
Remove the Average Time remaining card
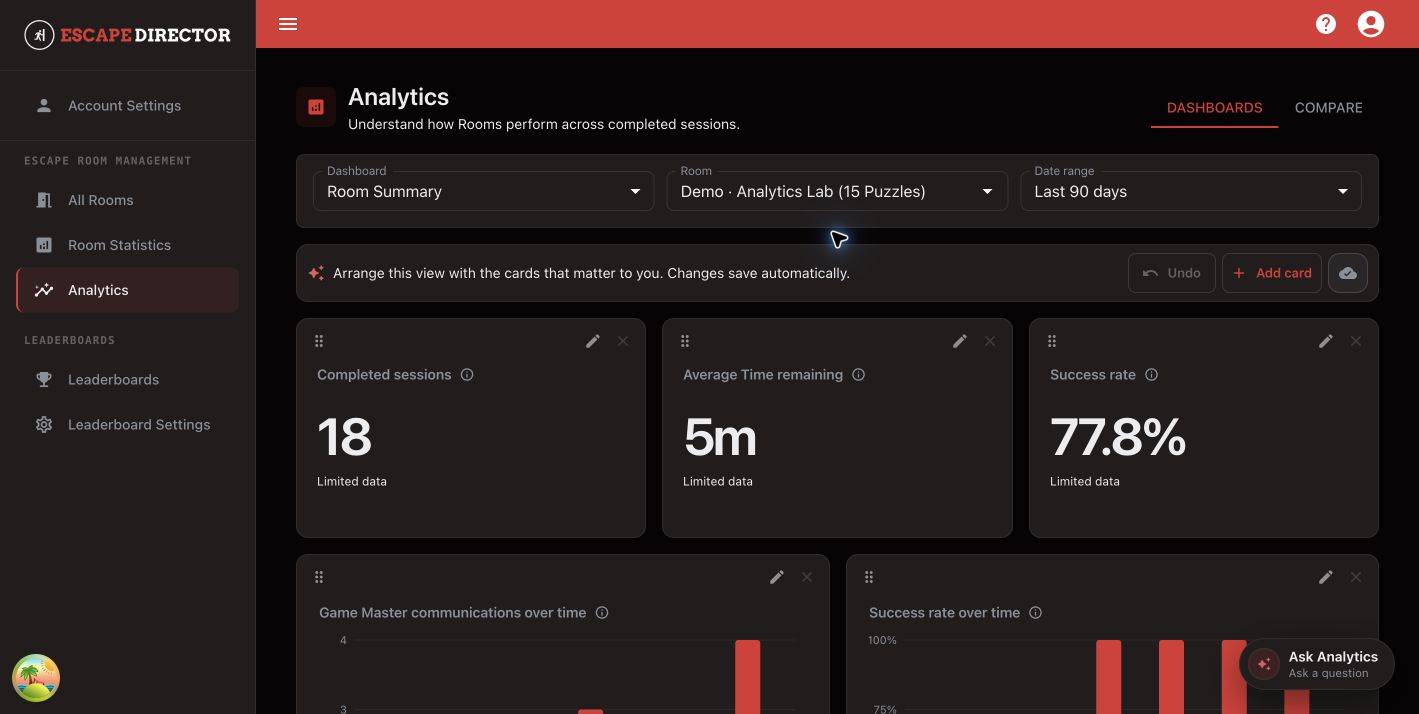[990, 341]
